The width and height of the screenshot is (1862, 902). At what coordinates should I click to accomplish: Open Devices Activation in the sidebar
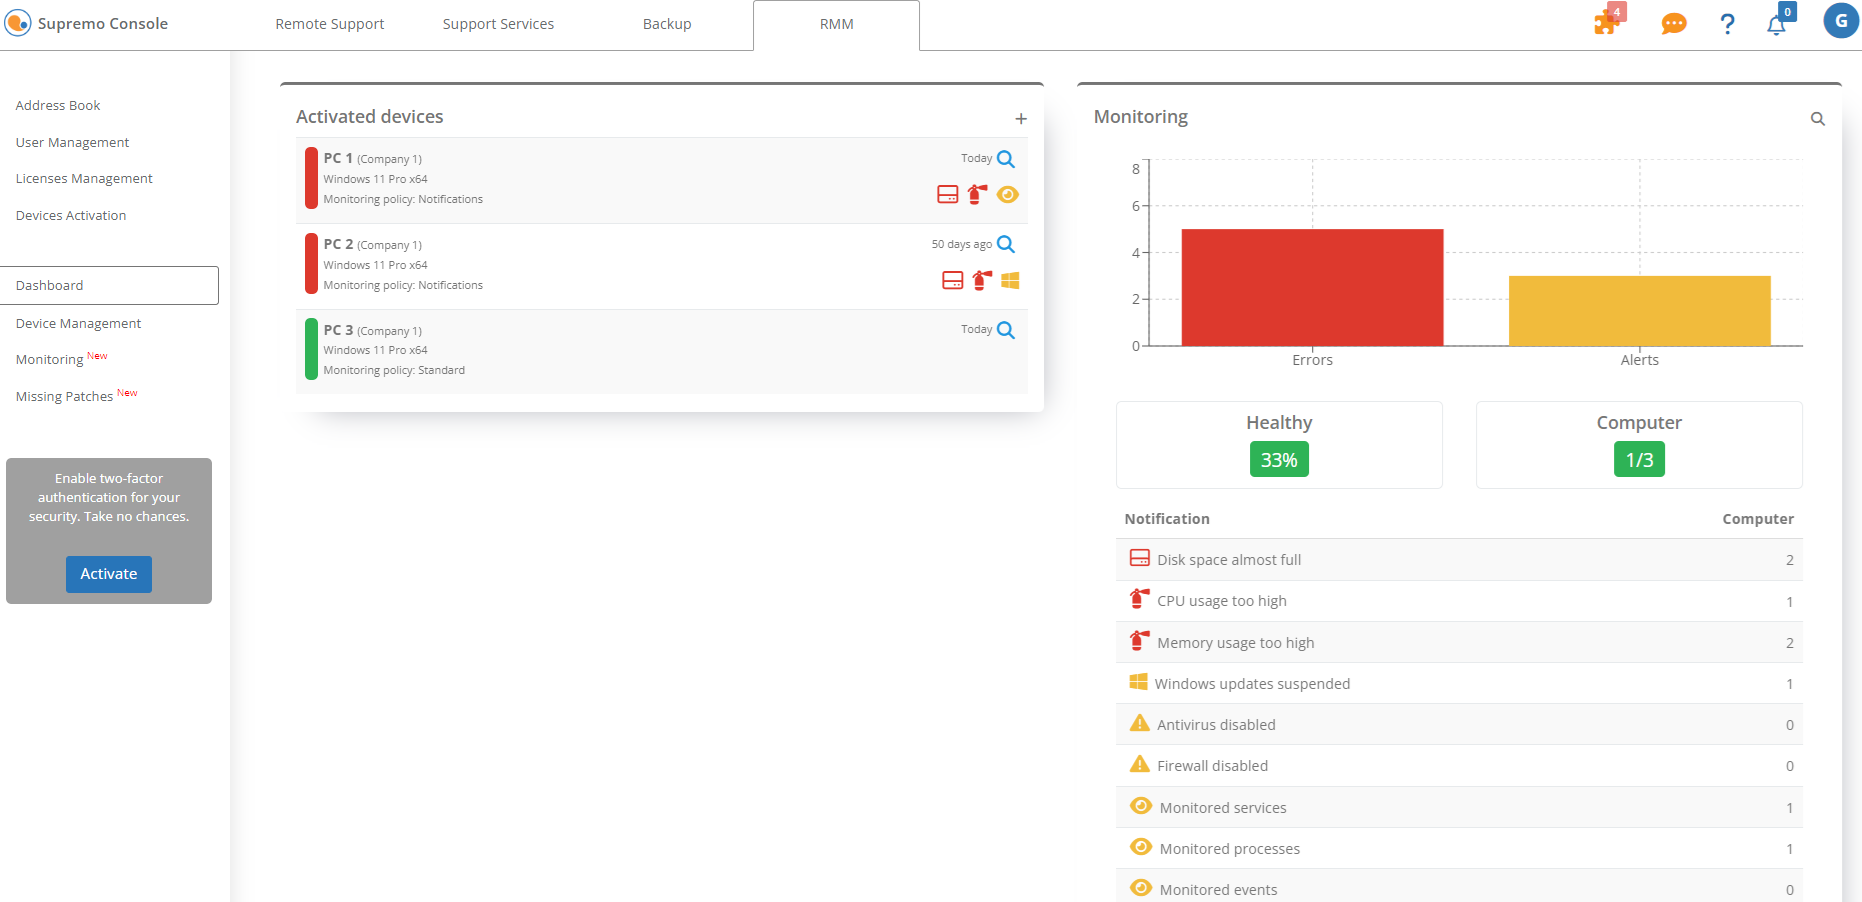71,216
